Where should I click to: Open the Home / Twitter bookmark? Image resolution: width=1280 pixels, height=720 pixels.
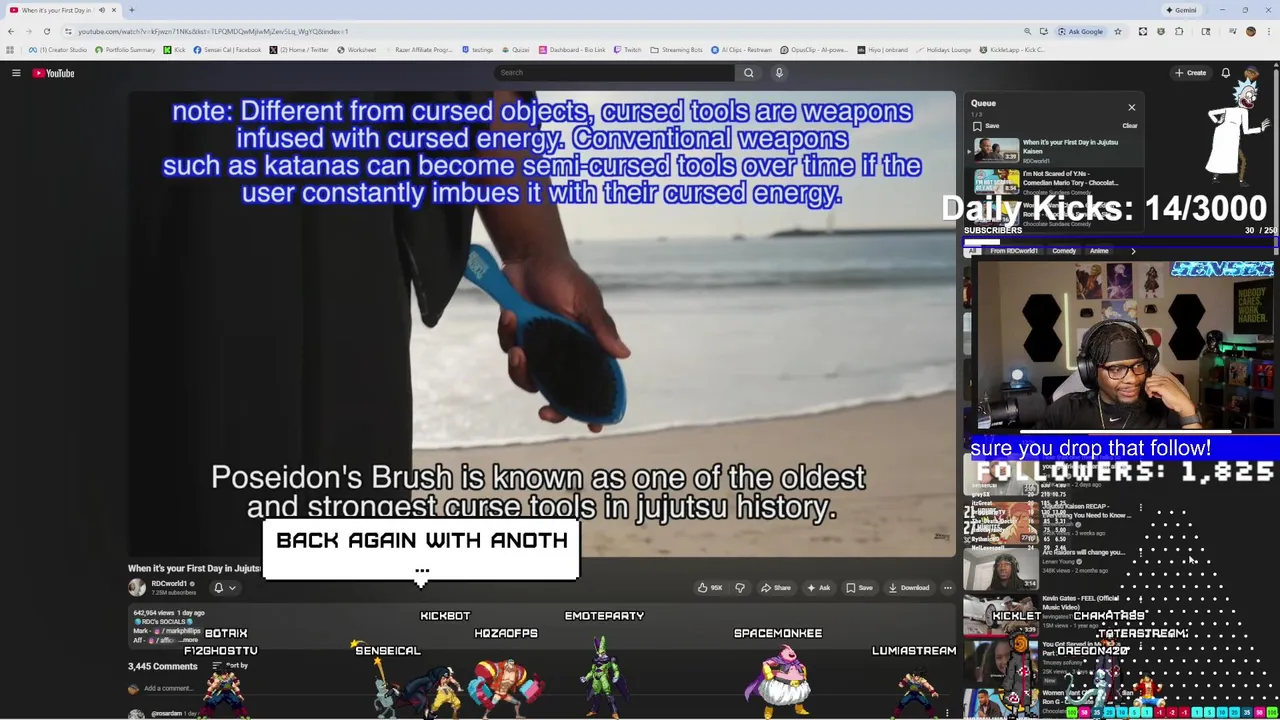pyautogui.click(x=299, y=50)
